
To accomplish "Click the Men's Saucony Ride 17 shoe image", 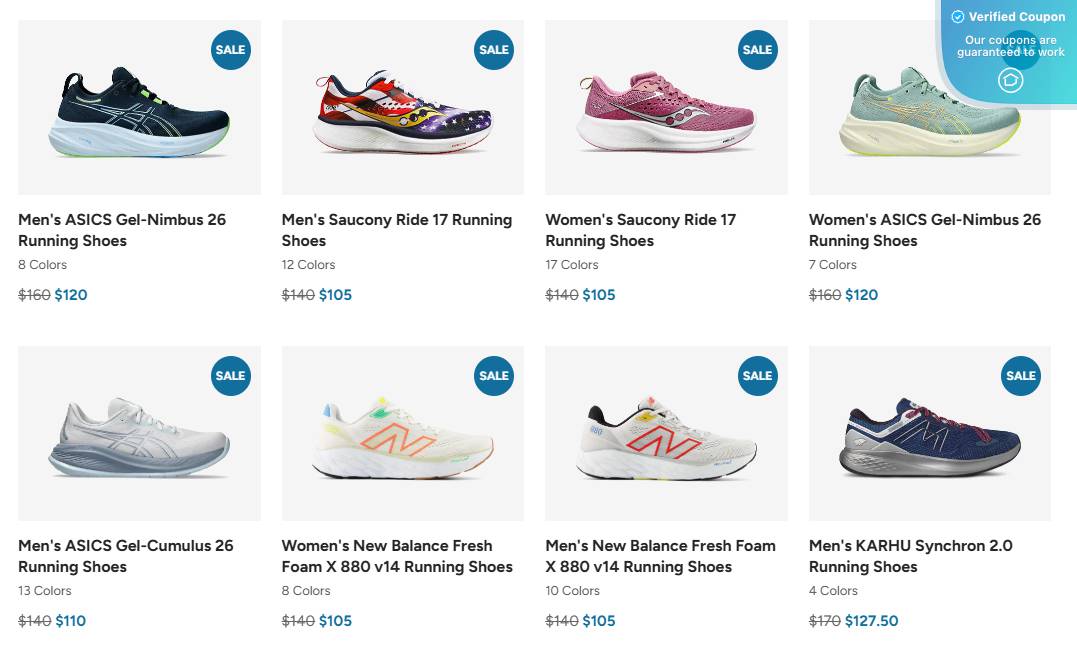I will (x=402, y=108).
